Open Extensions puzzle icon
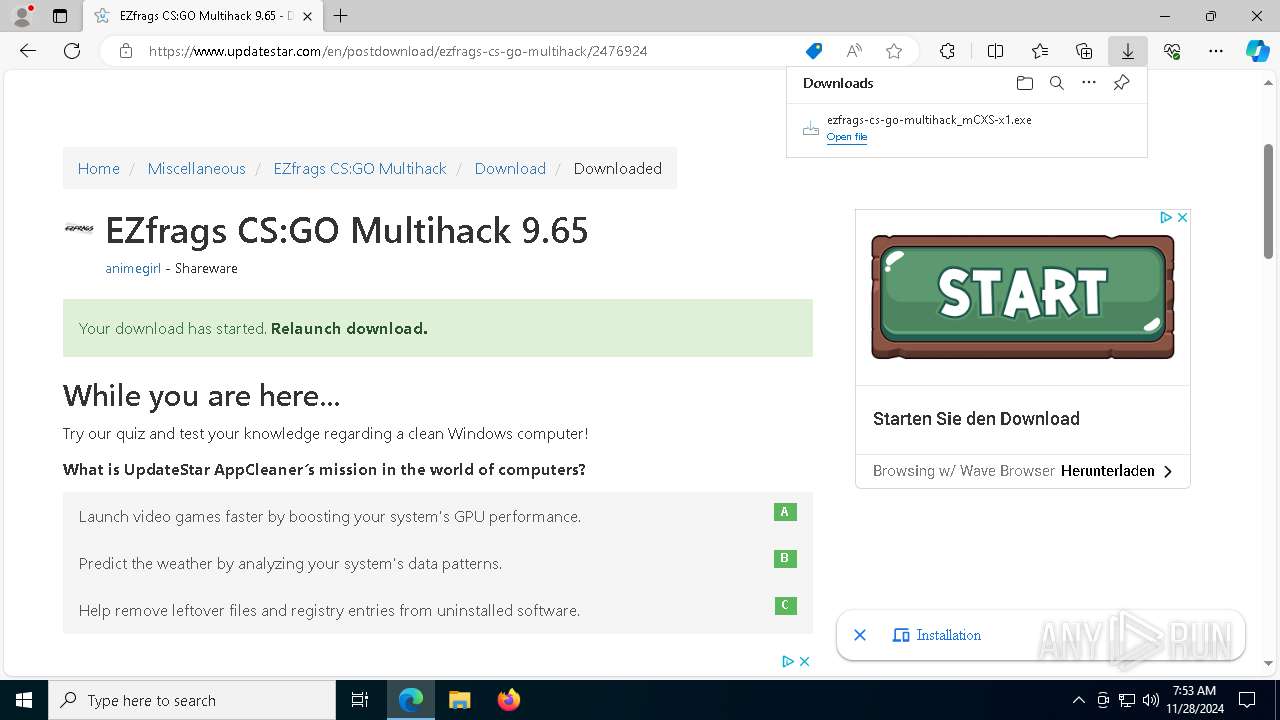This screenshot has width=1280, height=720. tap(947, 51)
